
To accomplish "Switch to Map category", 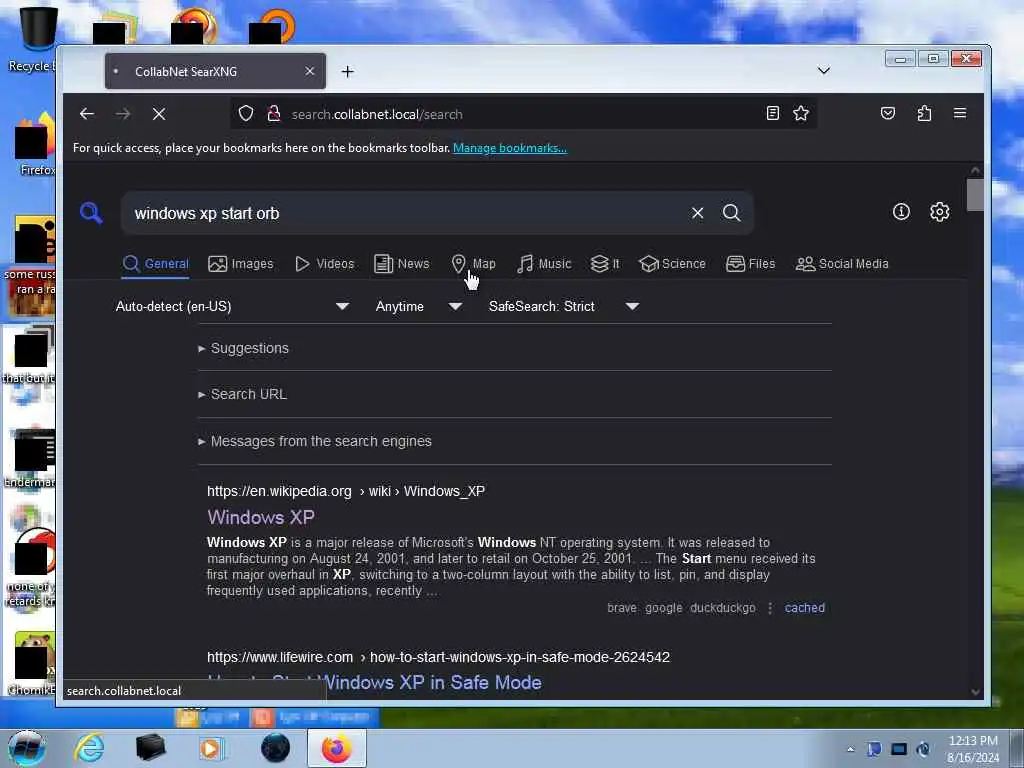I will click(473, 264).
